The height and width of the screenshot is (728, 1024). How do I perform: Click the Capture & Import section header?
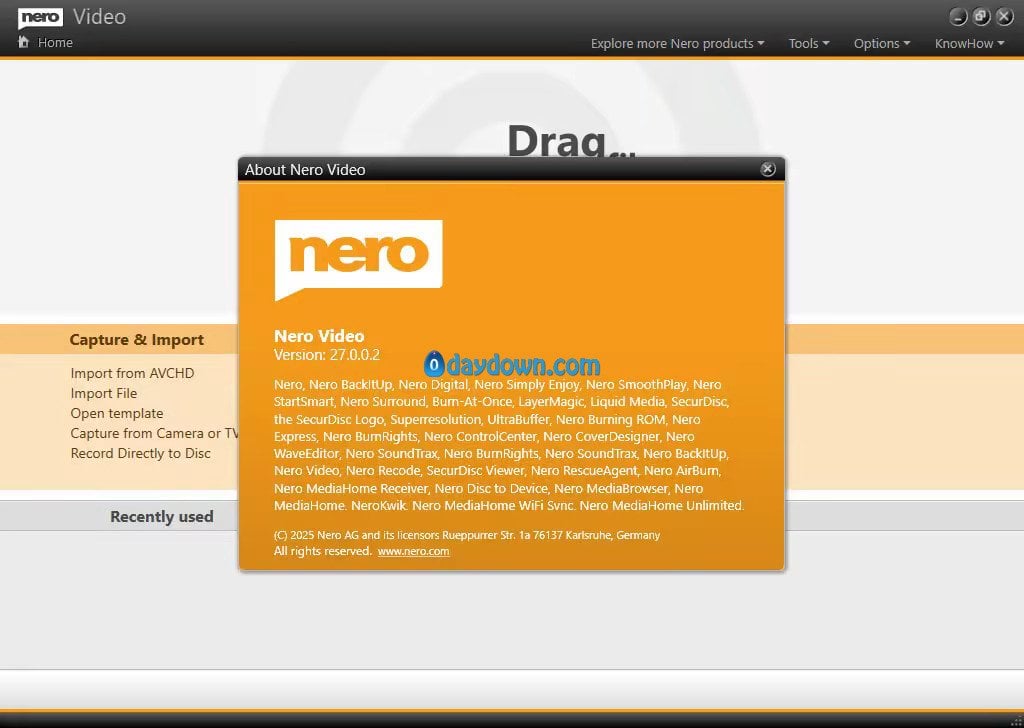click(136, 340)
